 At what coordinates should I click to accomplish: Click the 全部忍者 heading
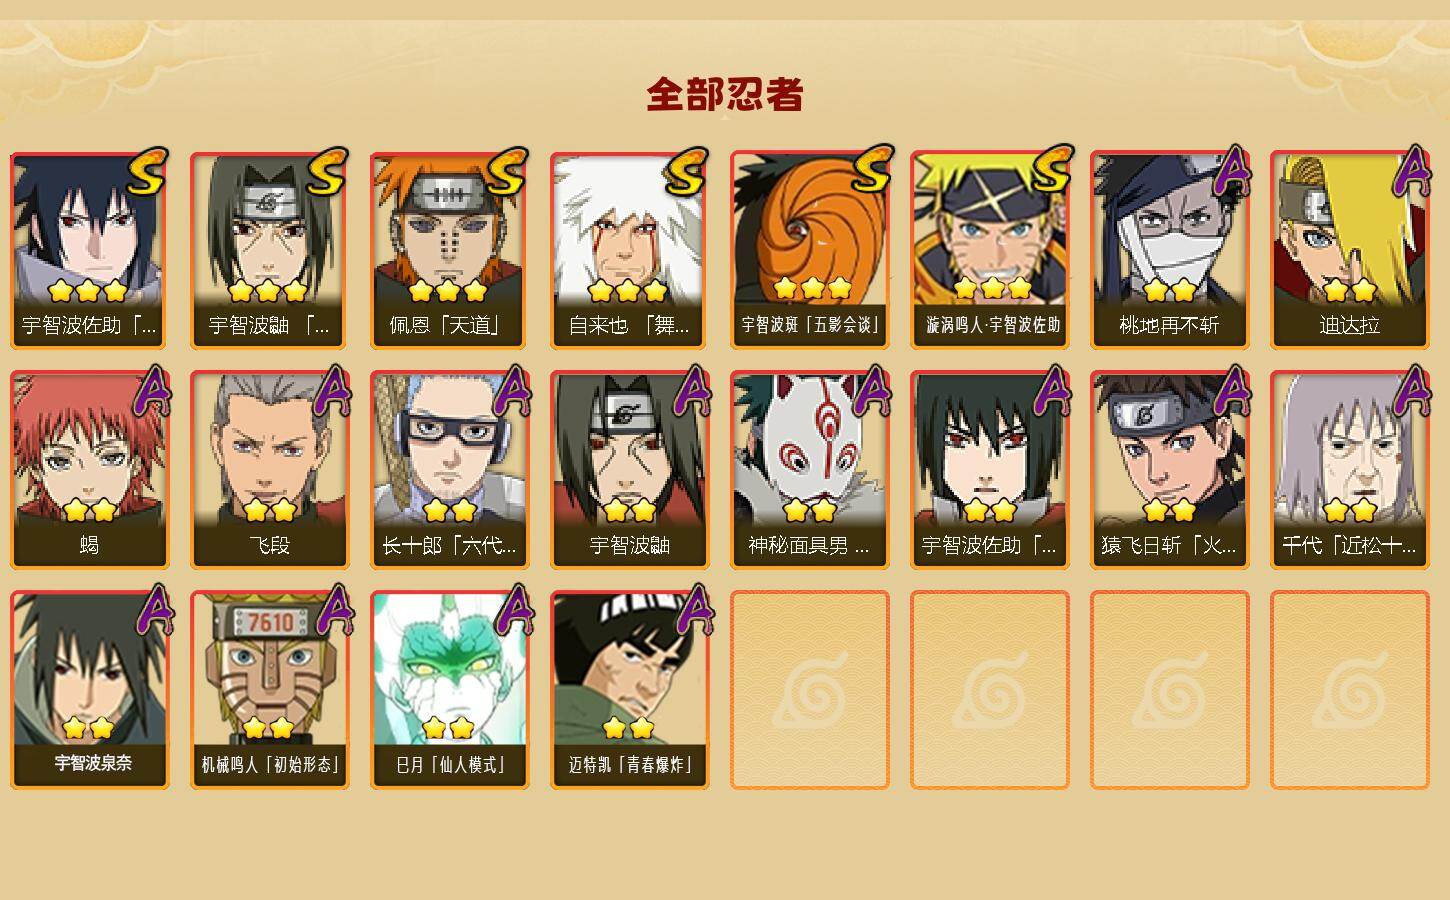point(725,95)
